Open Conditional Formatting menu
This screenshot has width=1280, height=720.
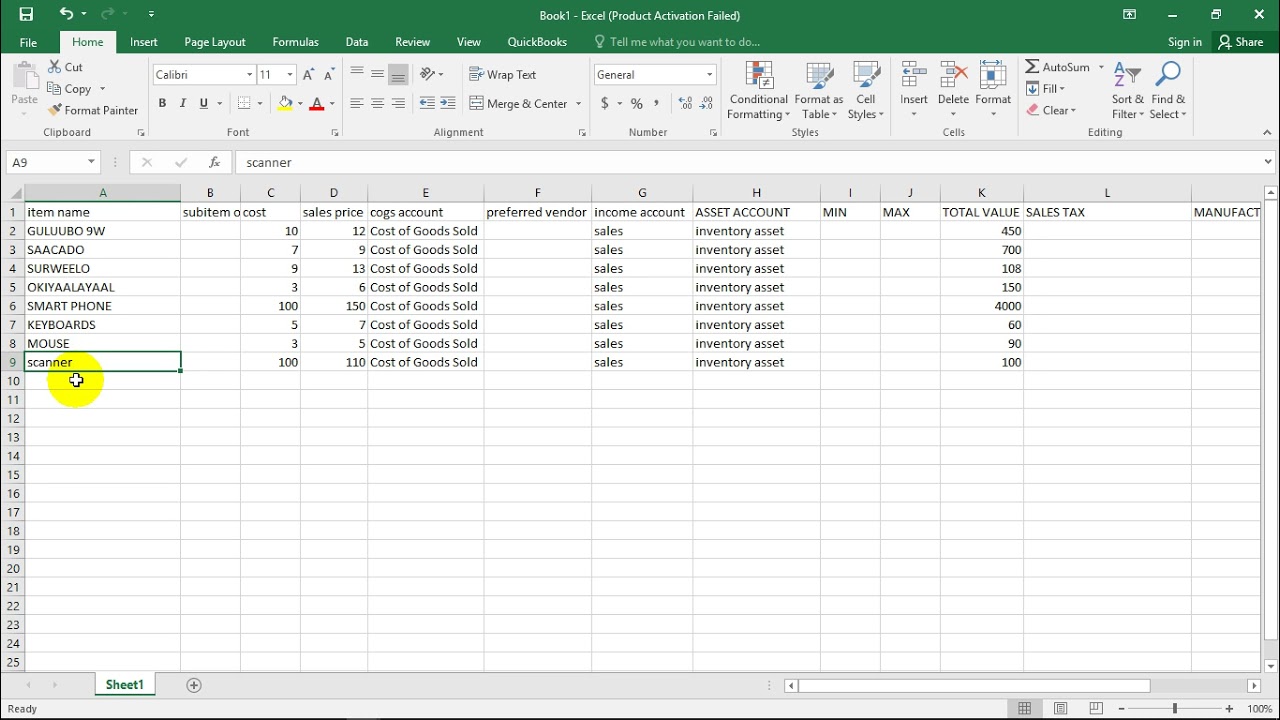[x=758, y=91]
